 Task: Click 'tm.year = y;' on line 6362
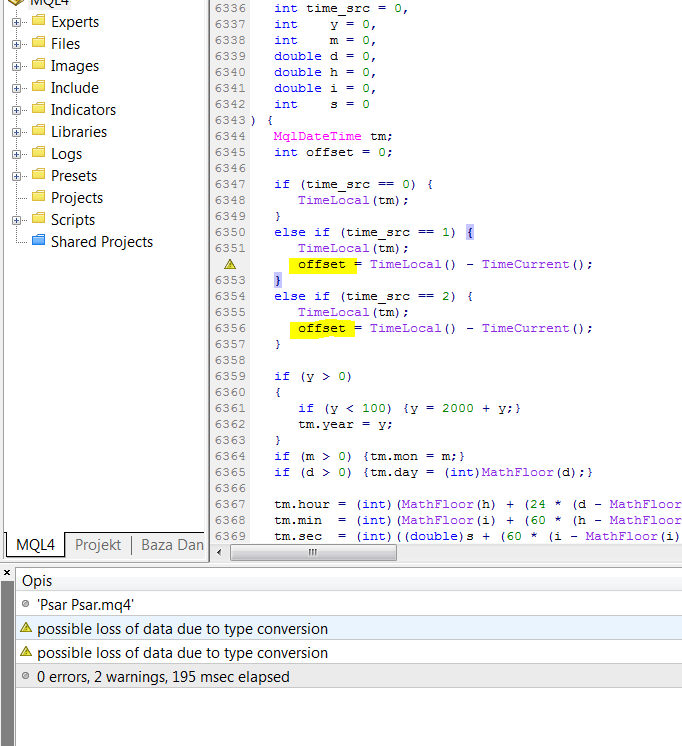346,424
